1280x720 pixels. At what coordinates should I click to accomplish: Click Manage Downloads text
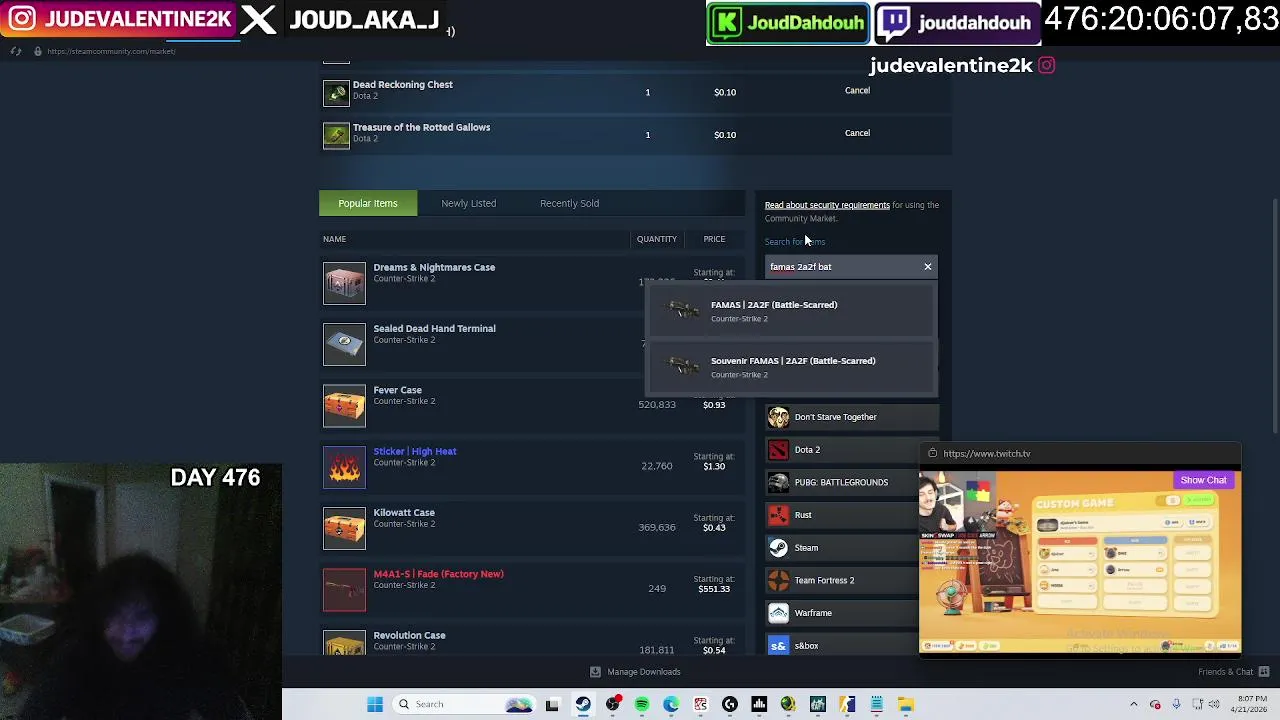pos(644,672)
